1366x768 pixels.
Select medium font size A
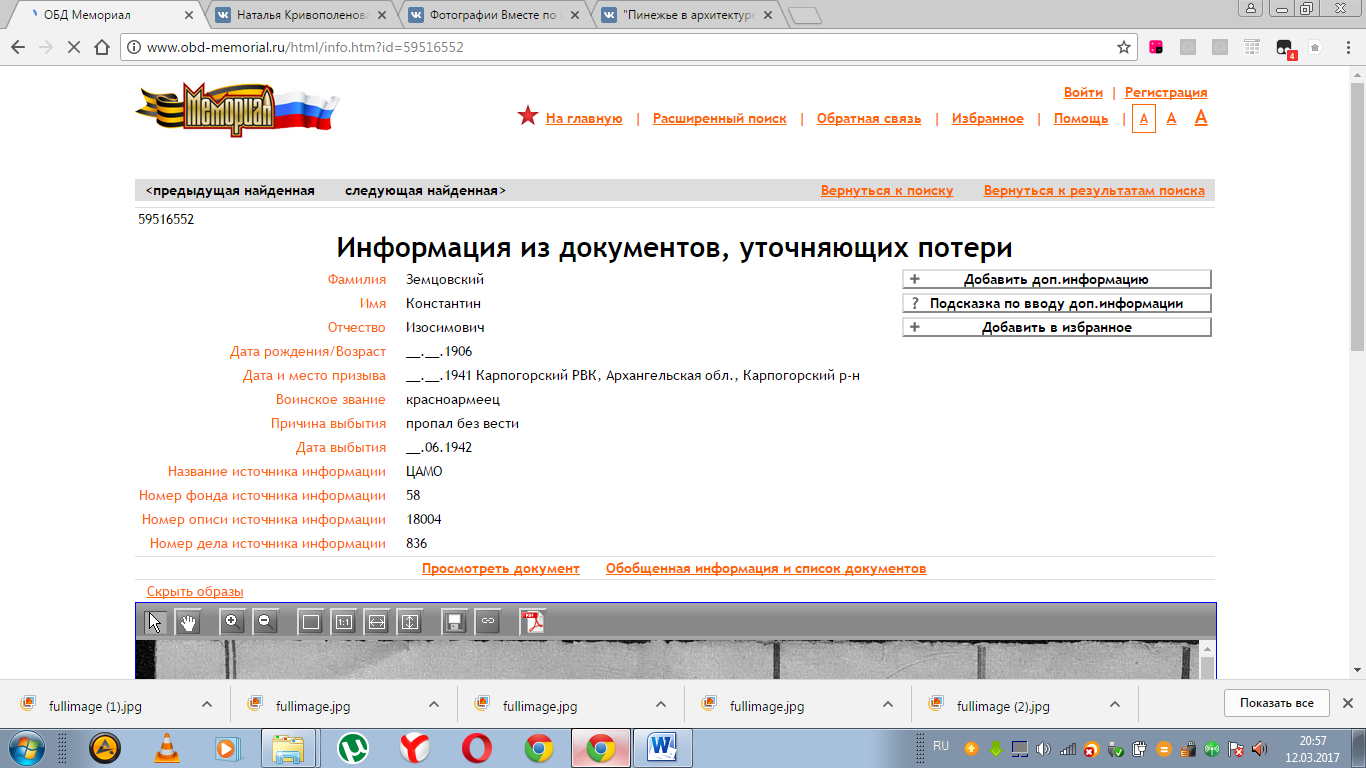[x=1172, y=119]
